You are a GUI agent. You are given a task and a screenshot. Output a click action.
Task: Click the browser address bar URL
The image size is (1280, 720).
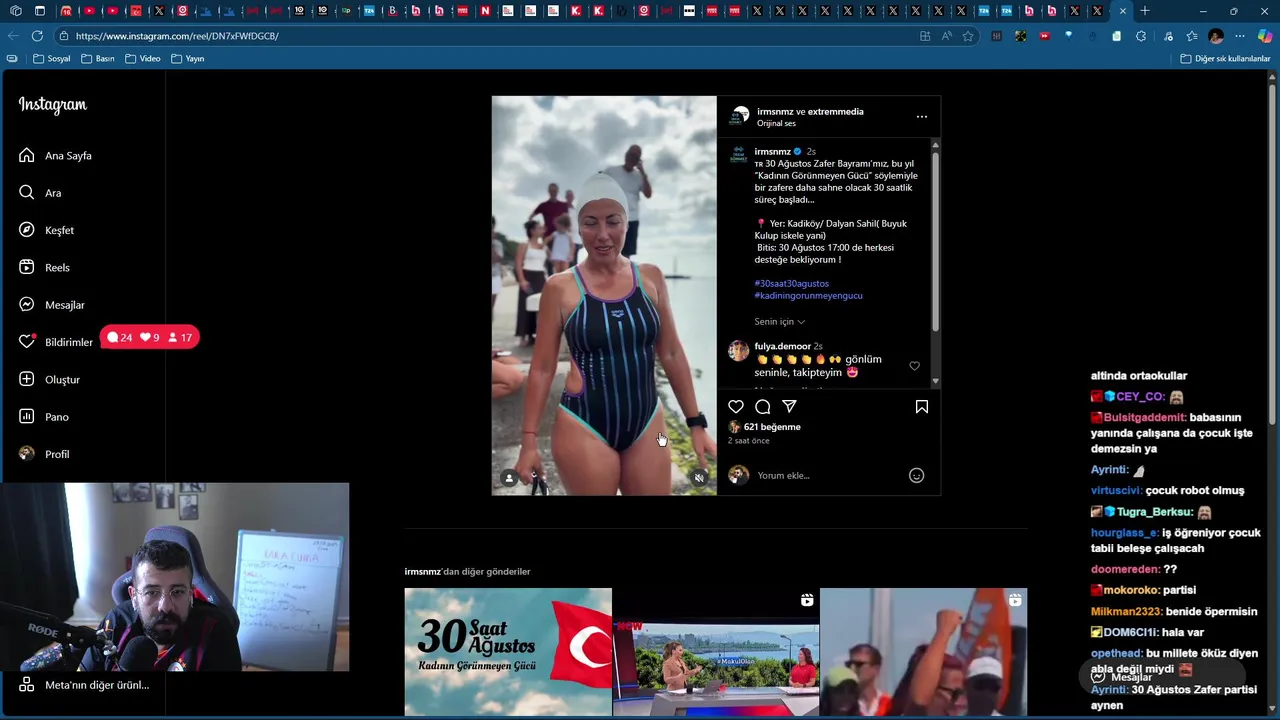pos(177,36)
